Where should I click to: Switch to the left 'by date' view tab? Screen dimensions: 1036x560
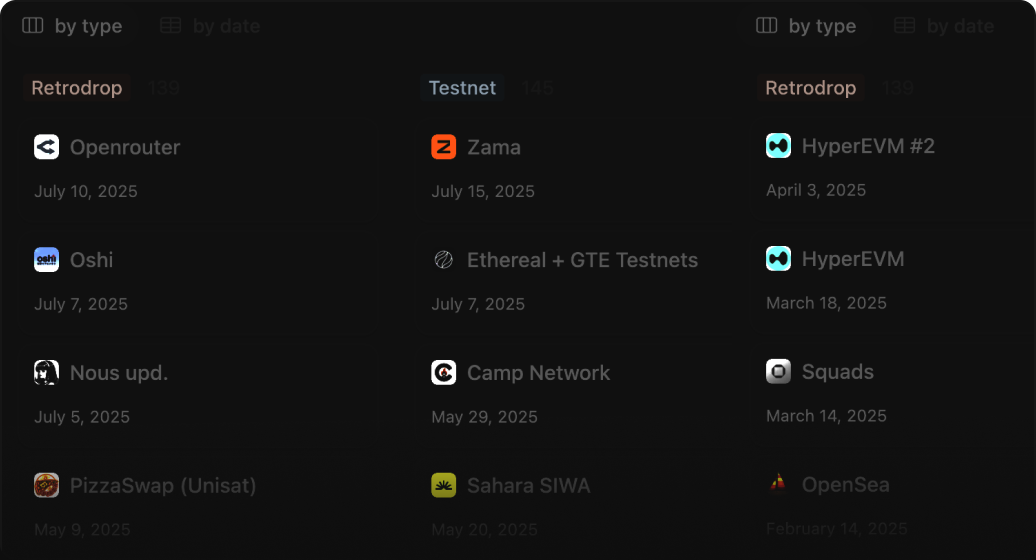pyautogui.click(x=211, y=26)
